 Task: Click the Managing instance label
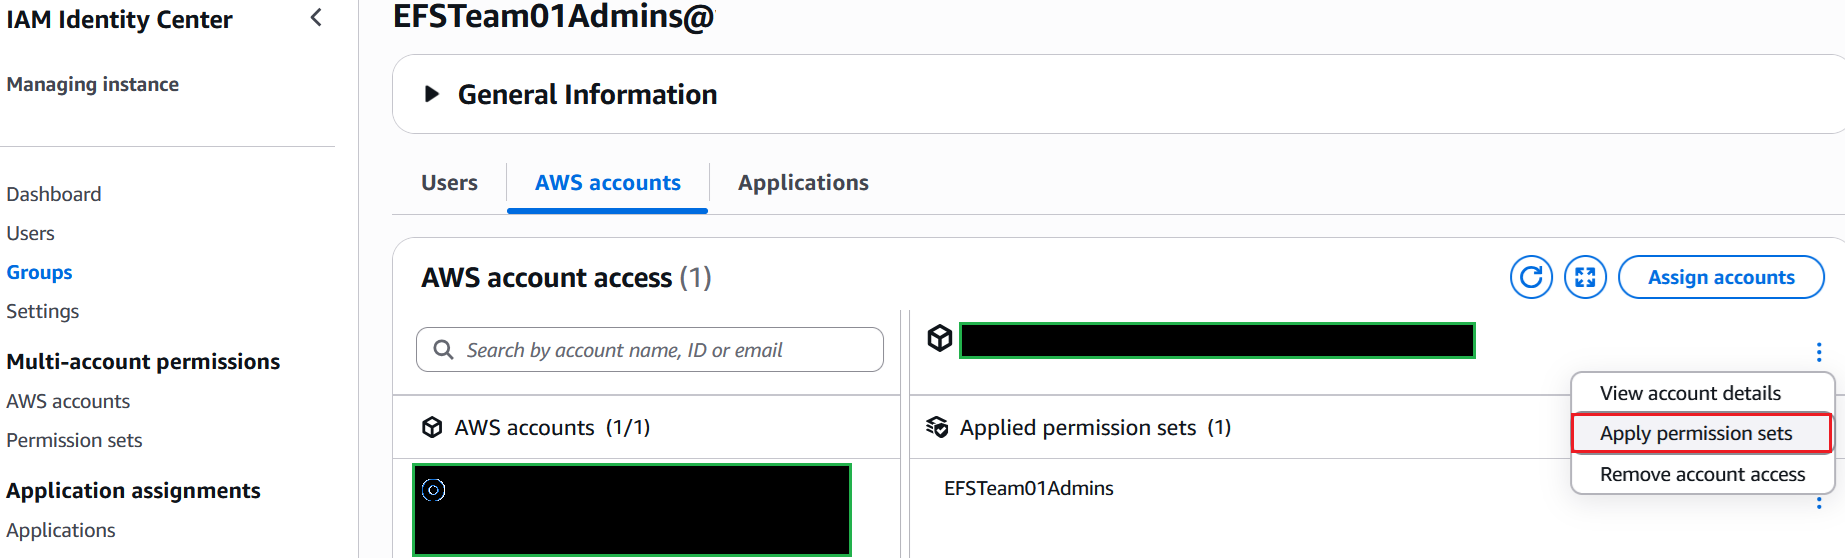click(93, 84)
